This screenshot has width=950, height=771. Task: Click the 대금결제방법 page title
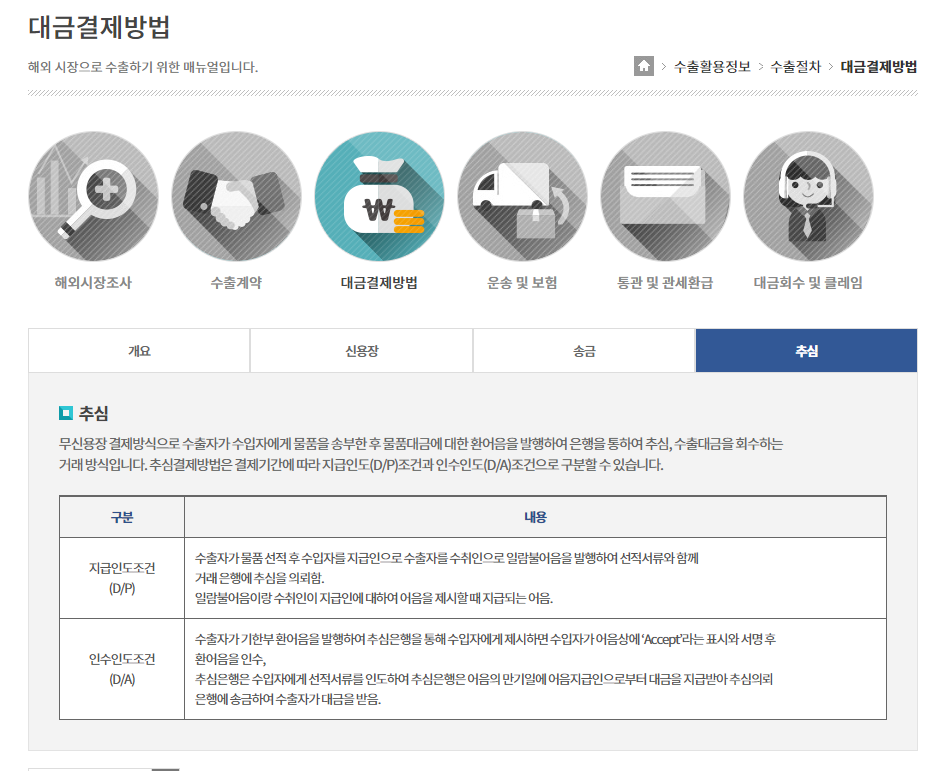coord(99,27)
